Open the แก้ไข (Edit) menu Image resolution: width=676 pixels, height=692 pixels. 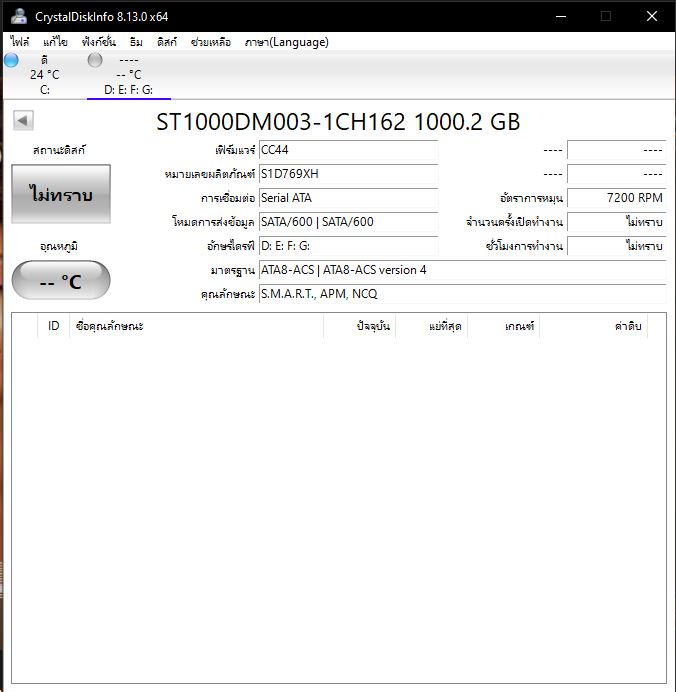pos(55,42)
